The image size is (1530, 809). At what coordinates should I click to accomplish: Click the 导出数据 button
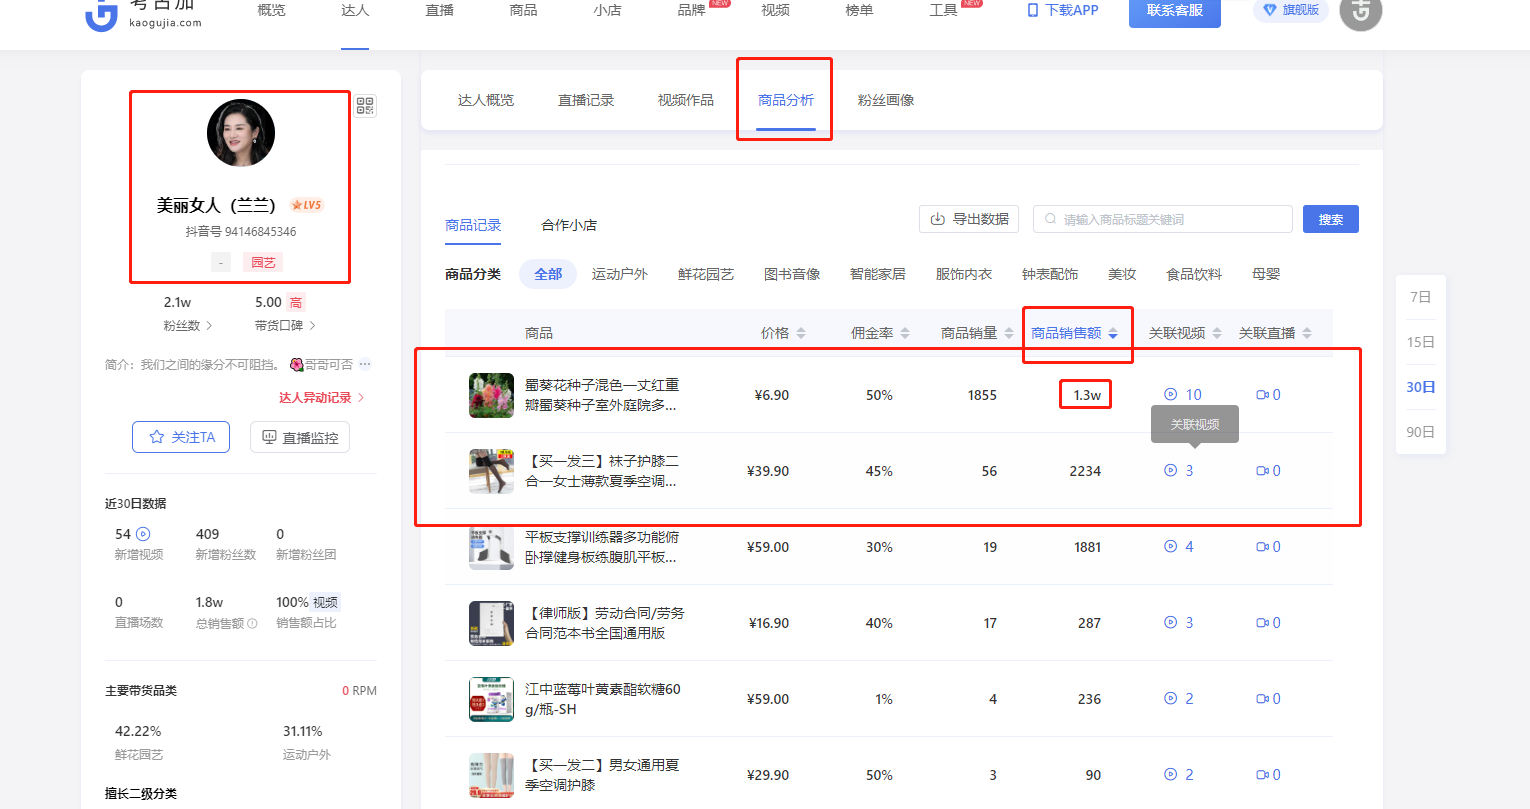coord(969,219)
